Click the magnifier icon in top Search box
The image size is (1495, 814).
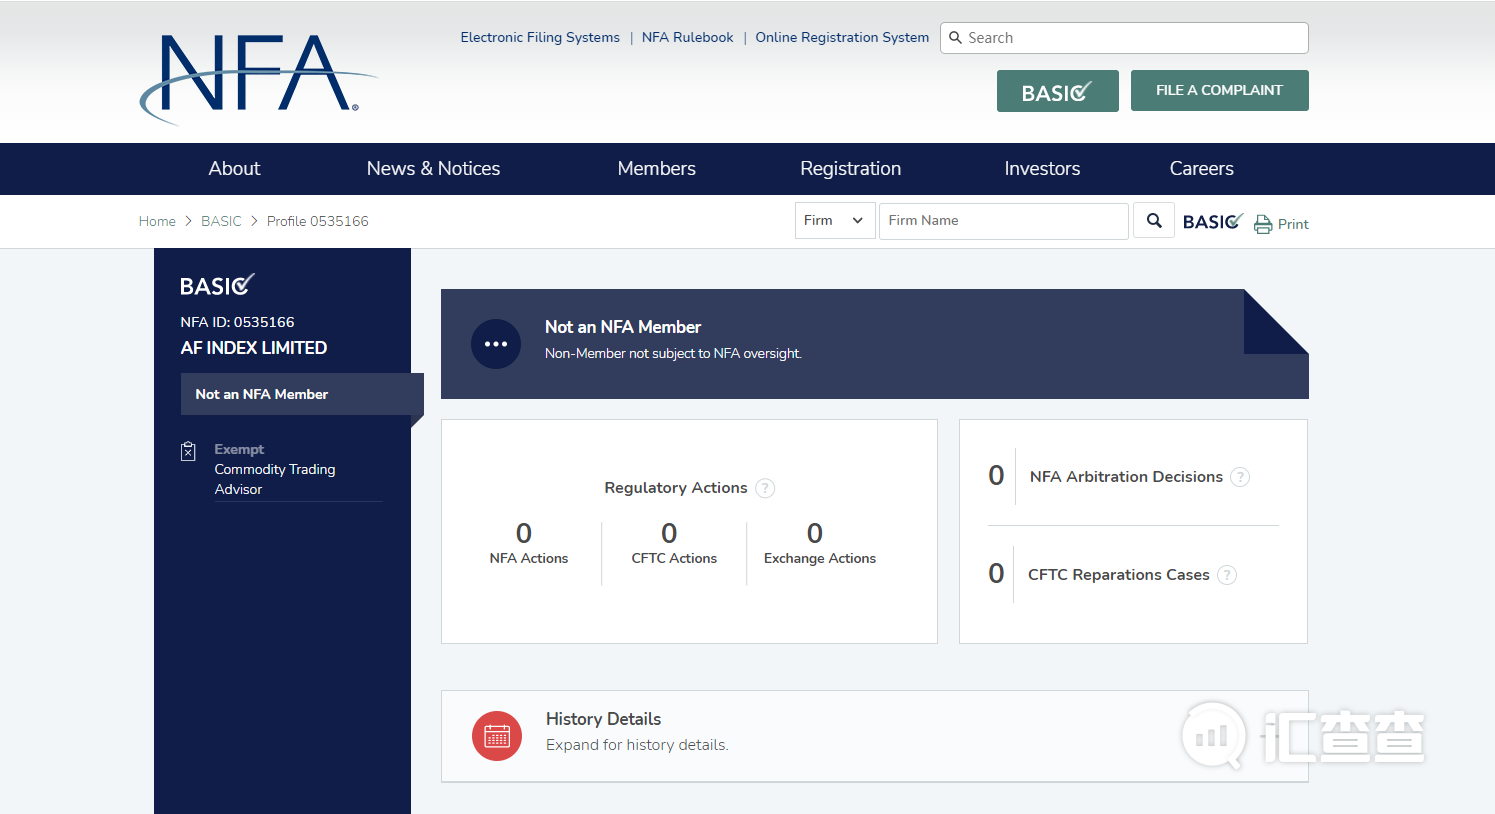click(955, 38)
